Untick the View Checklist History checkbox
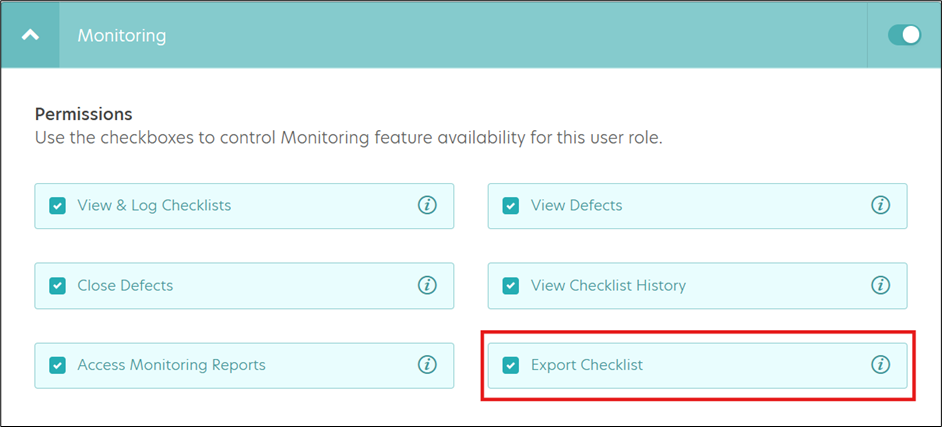Screen dimensions: 942x427 pos(511,285)
